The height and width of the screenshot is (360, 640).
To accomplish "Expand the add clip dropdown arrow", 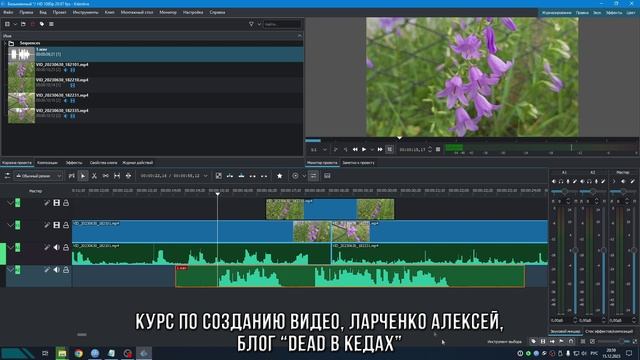I will coord(15,24).
